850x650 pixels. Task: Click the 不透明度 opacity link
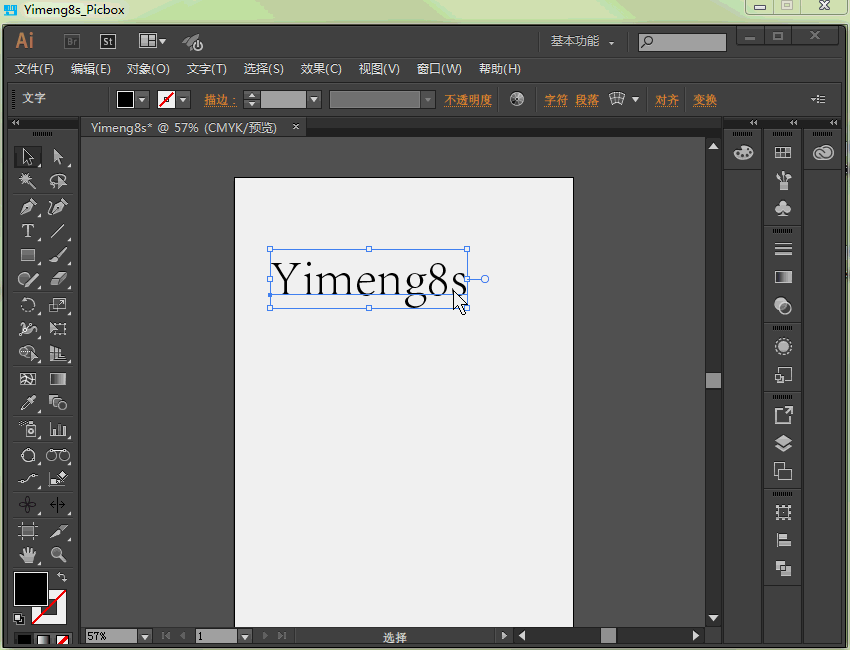(468, 100)
